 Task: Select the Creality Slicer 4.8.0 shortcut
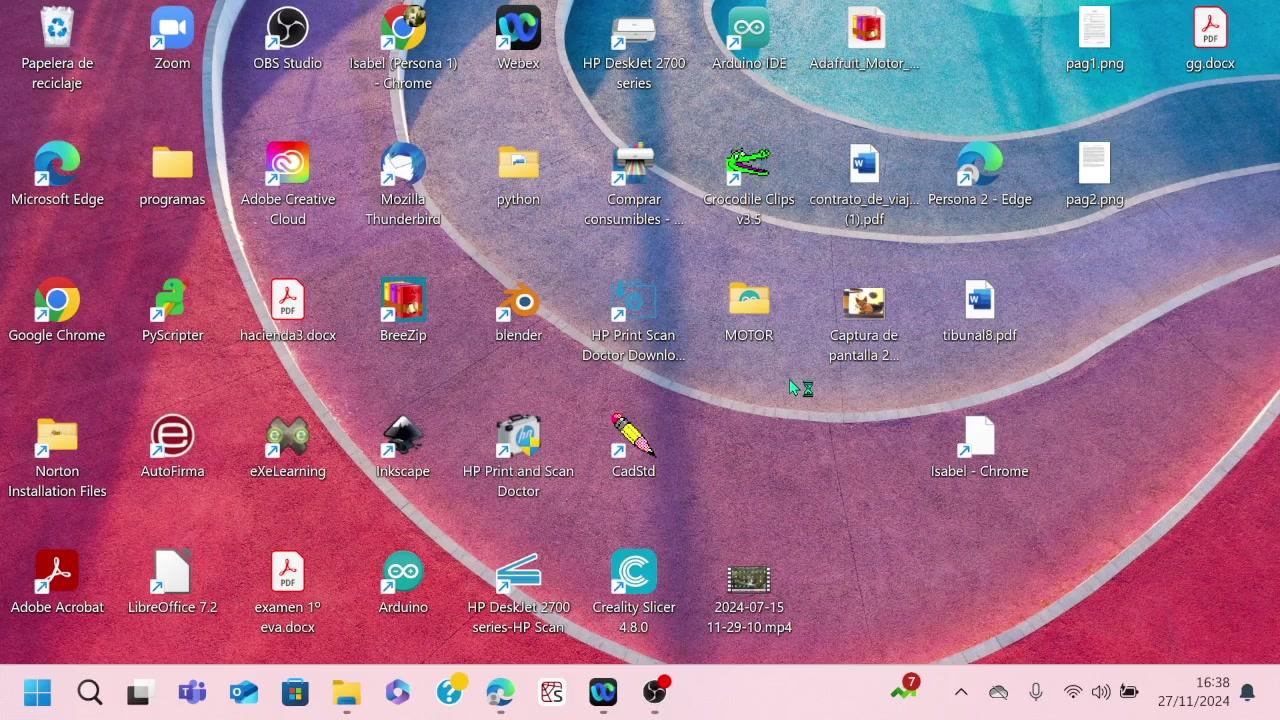(634, 593)
